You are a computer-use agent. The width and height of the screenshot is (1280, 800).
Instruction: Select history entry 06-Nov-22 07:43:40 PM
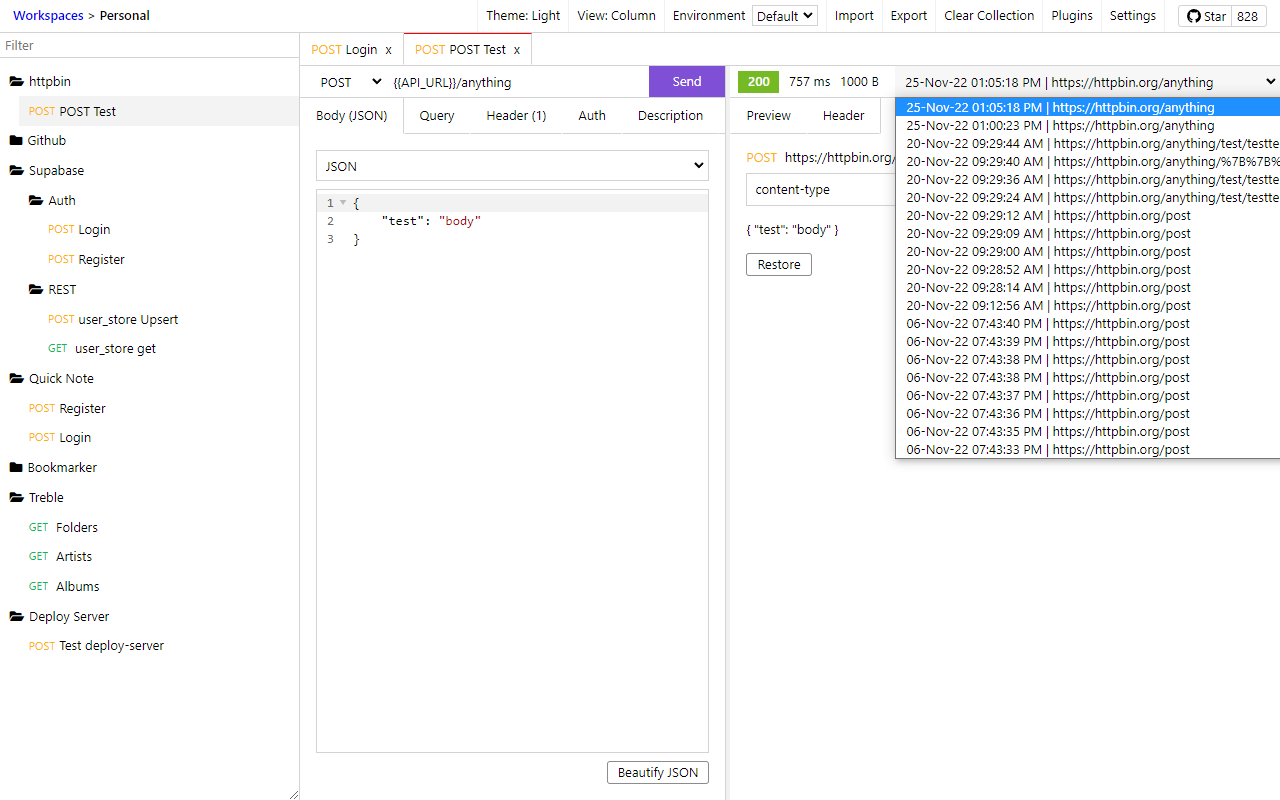point(1088,324)
